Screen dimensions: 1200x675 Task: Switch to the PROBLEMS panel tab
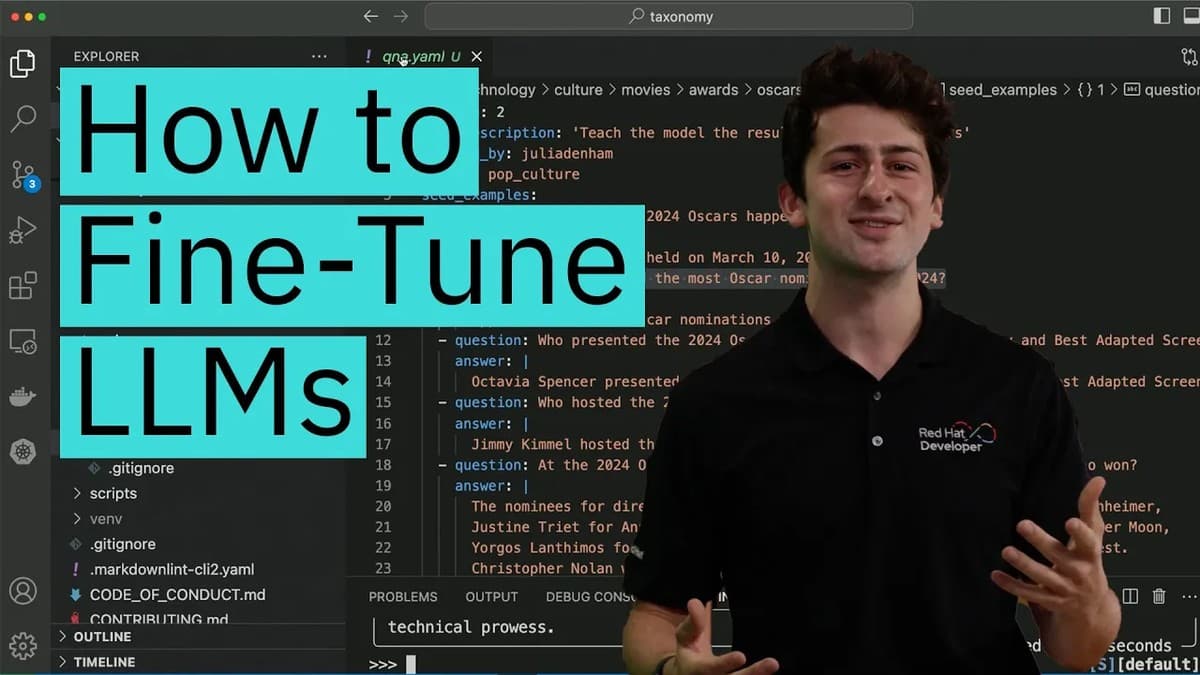(403, 597)
